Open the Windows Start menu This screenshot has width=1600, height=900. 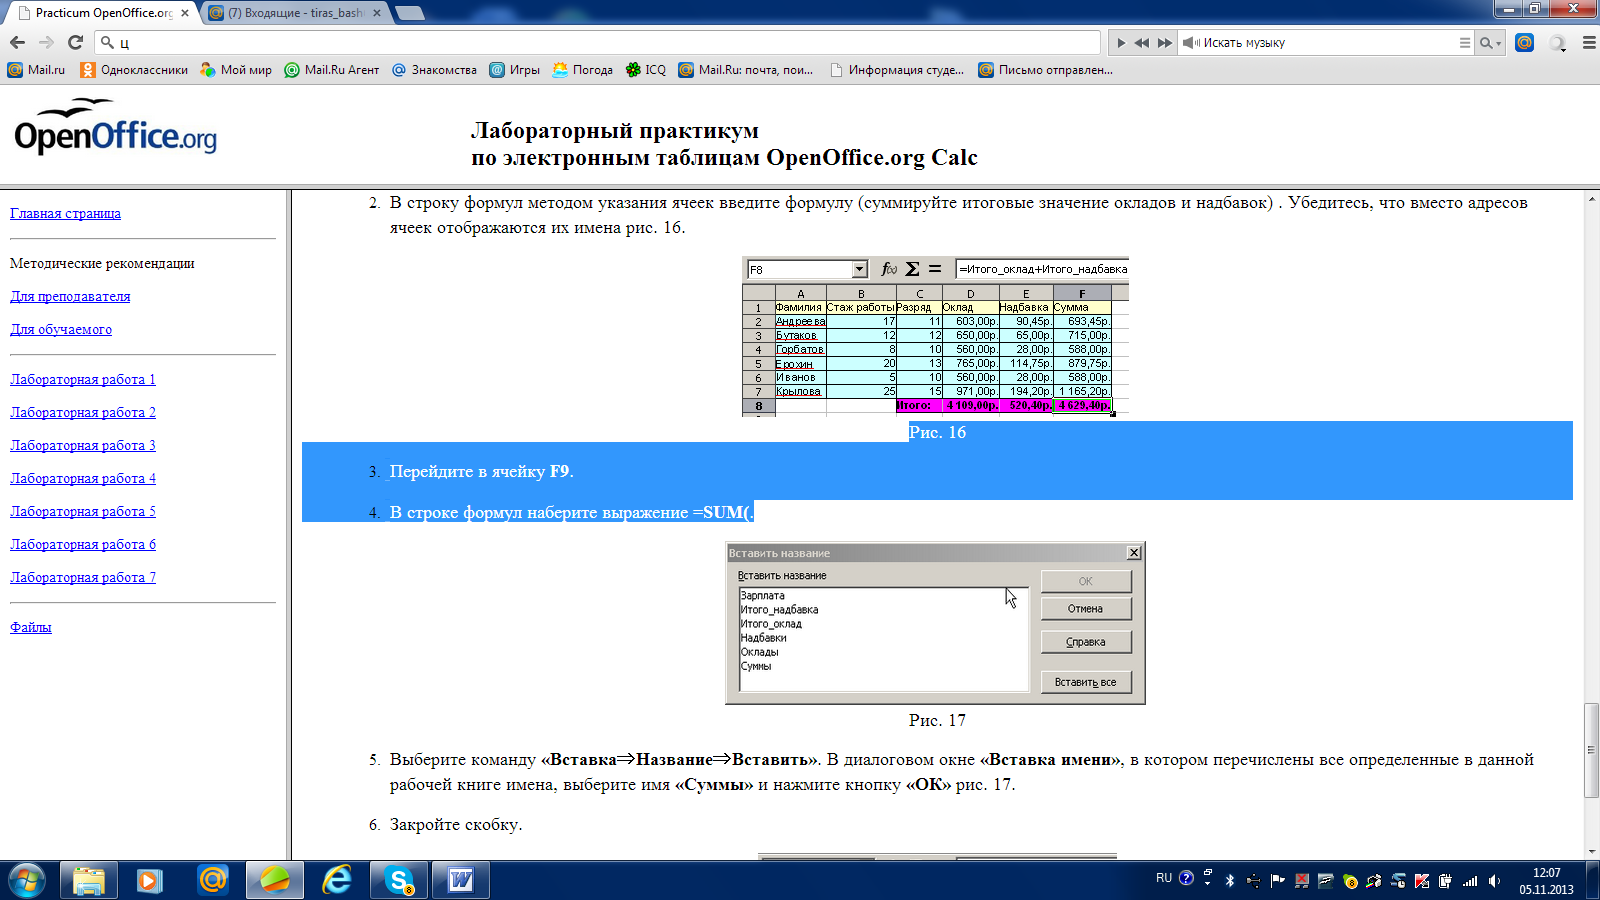tap(27, 880)
